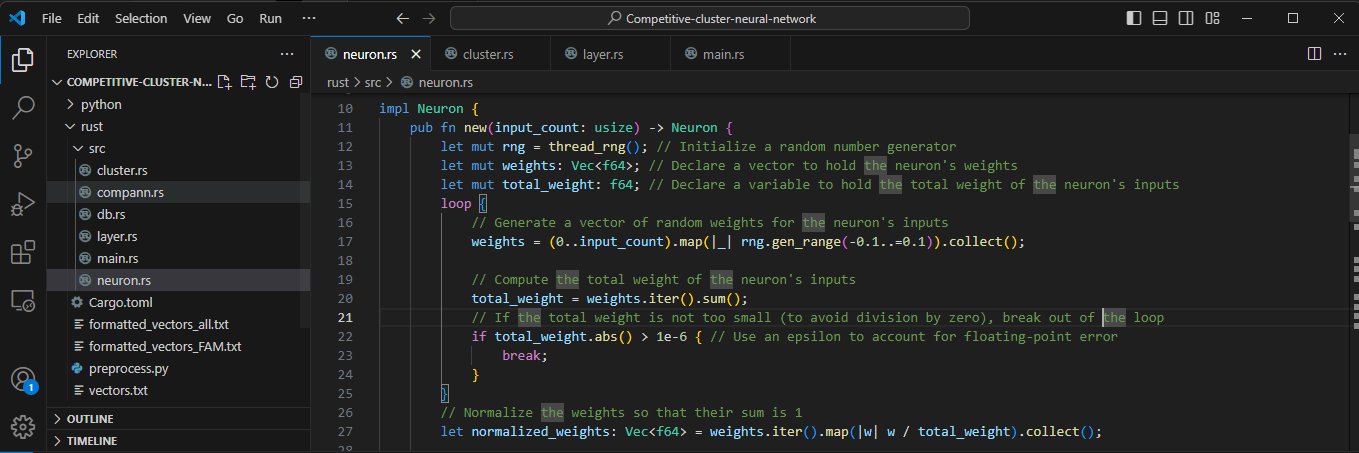Screen dimensions: 1359x453
Task: Refresh the explorer file tree
Action: [272, 82]
